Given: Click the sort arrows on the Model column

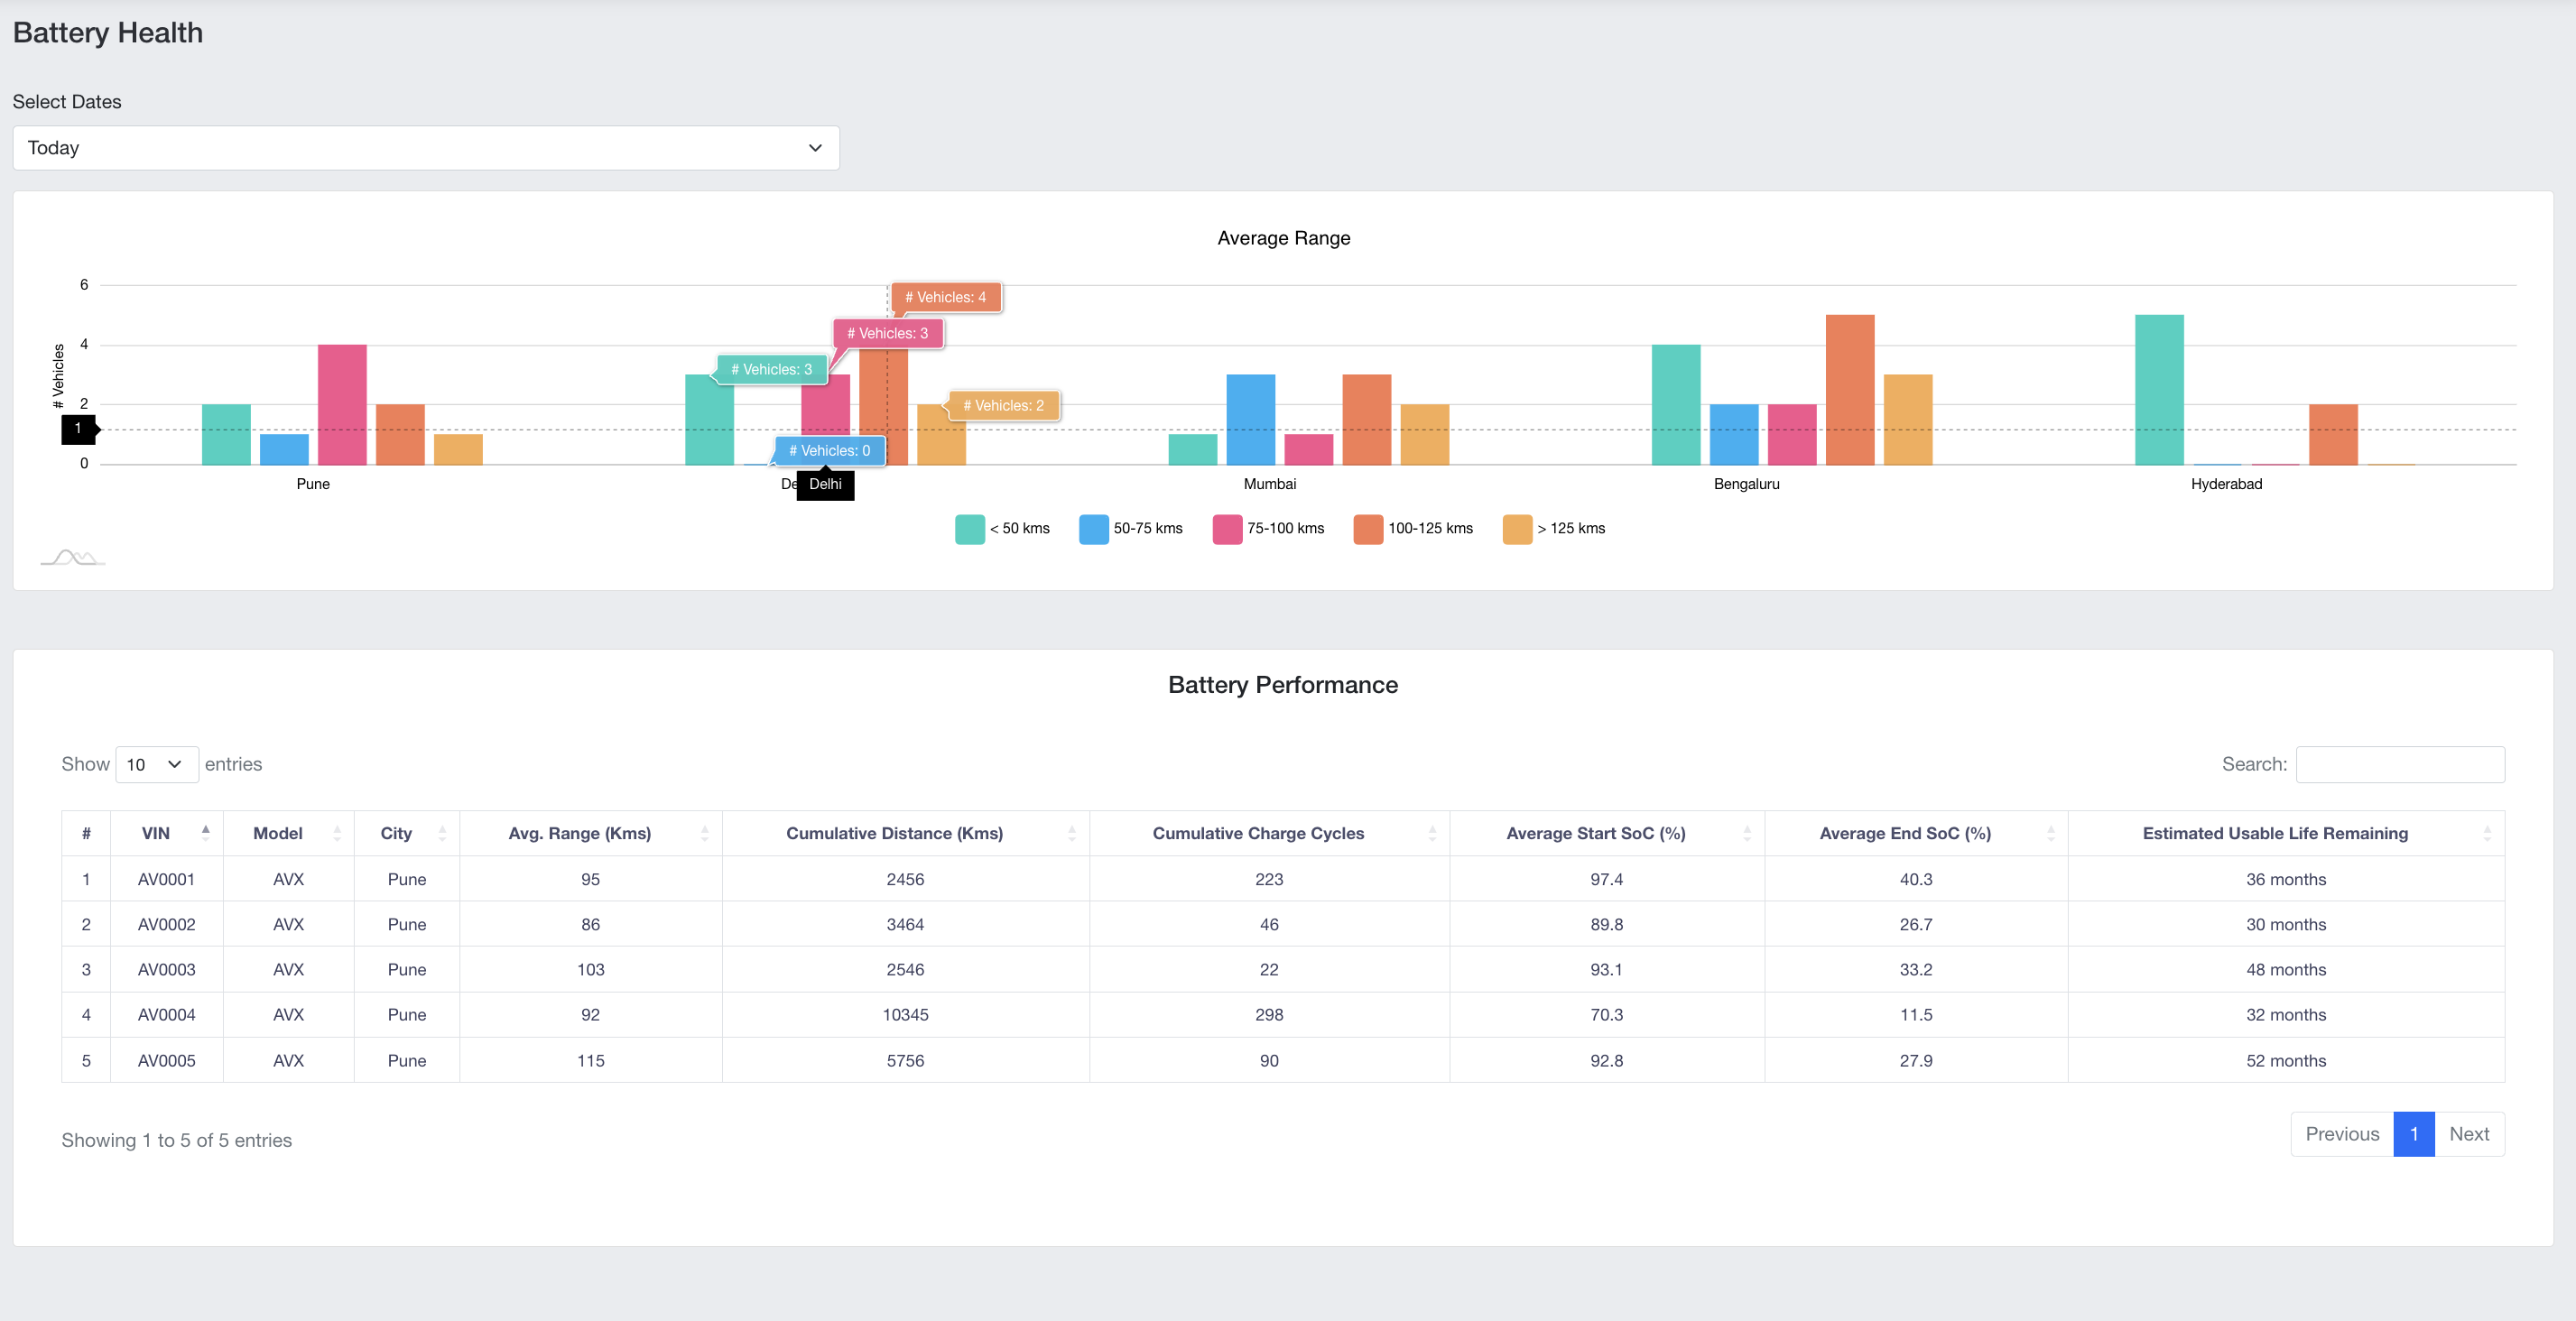Looking at the screenshot, I should tap(338, 833).
